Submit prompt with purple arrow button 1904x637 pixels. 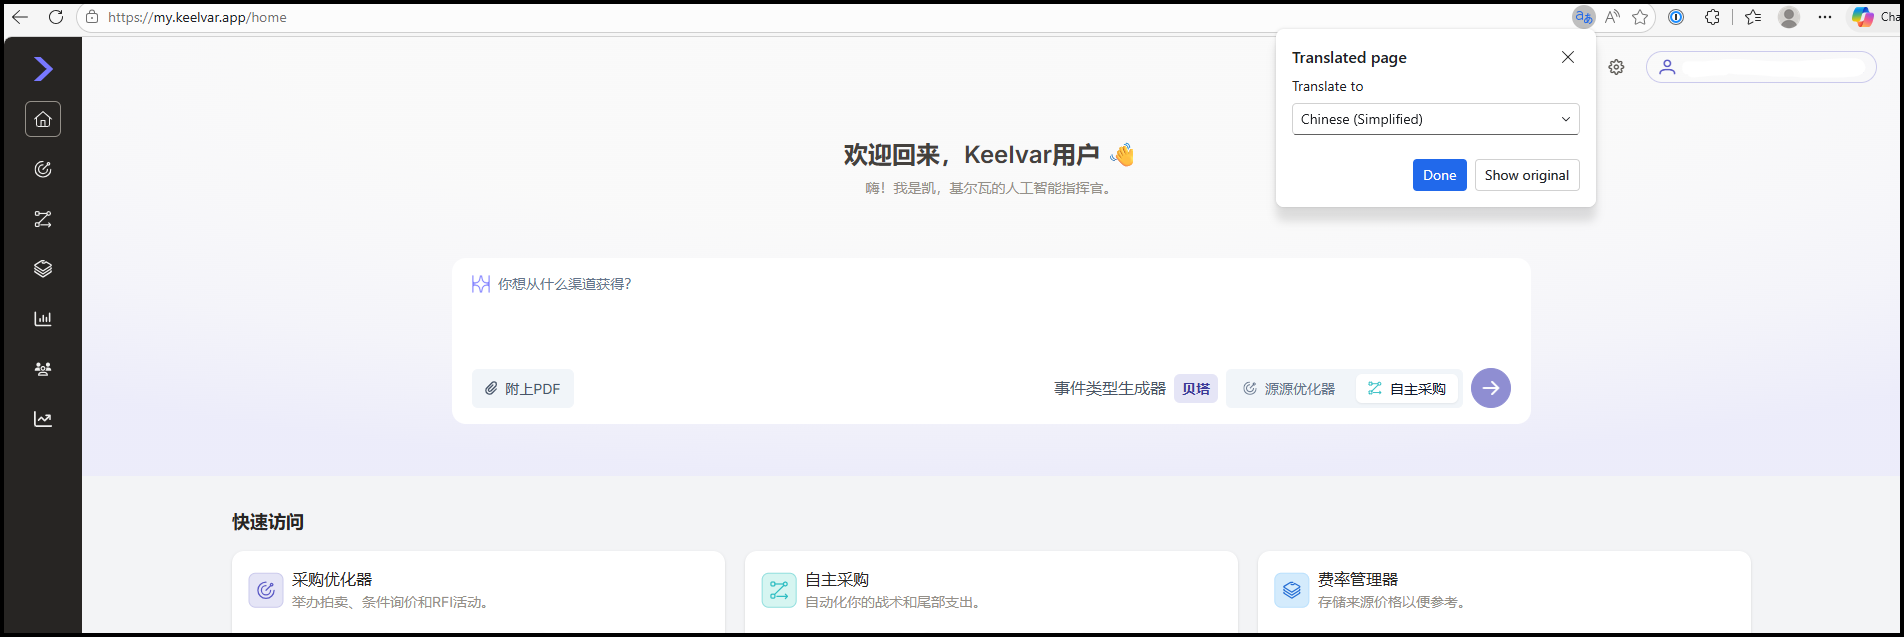click(x=1491, y=388)
